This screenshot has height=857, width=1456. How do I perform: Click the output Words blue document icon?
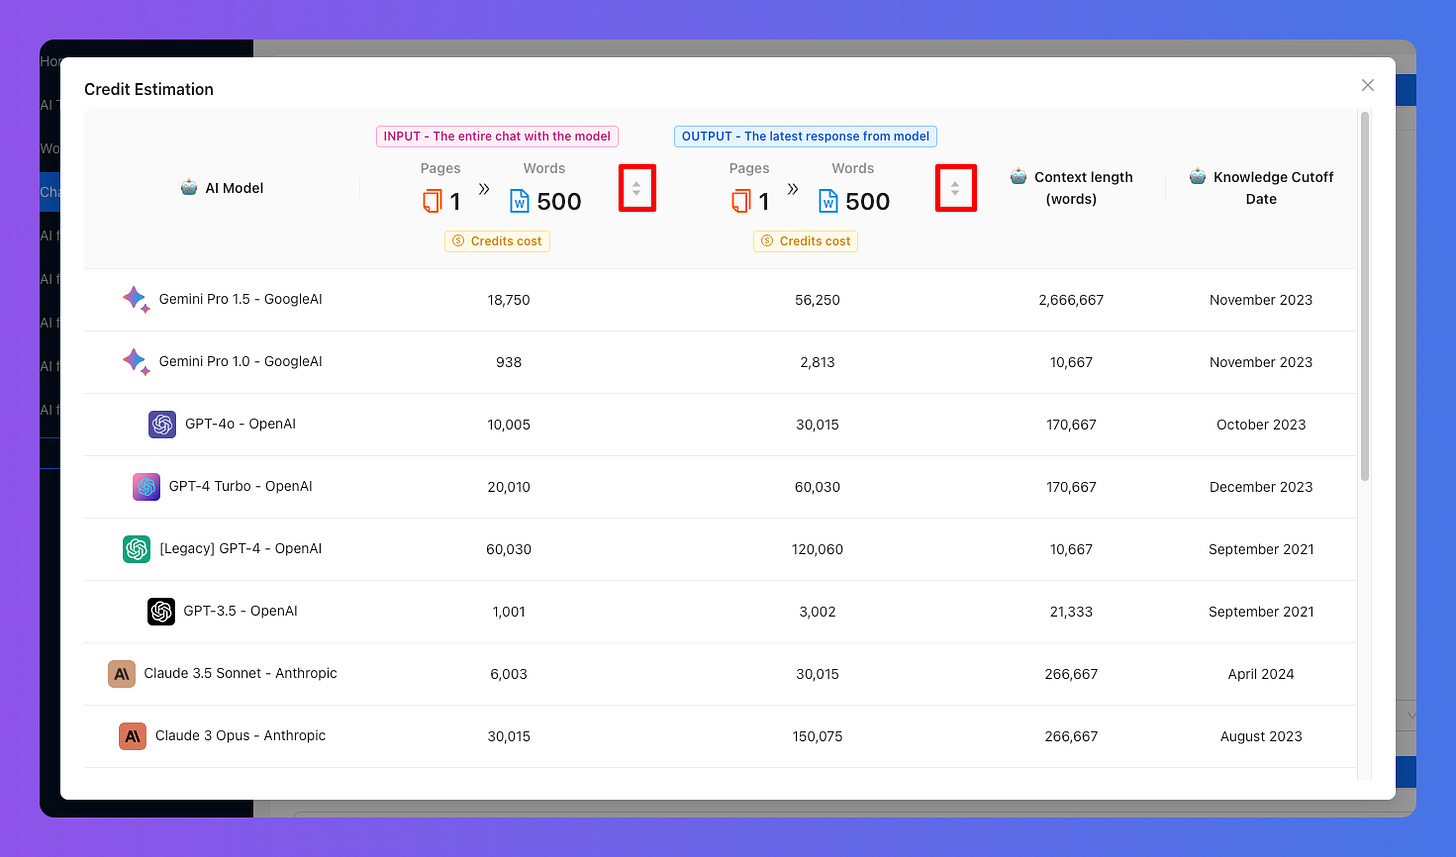(829, 201)
